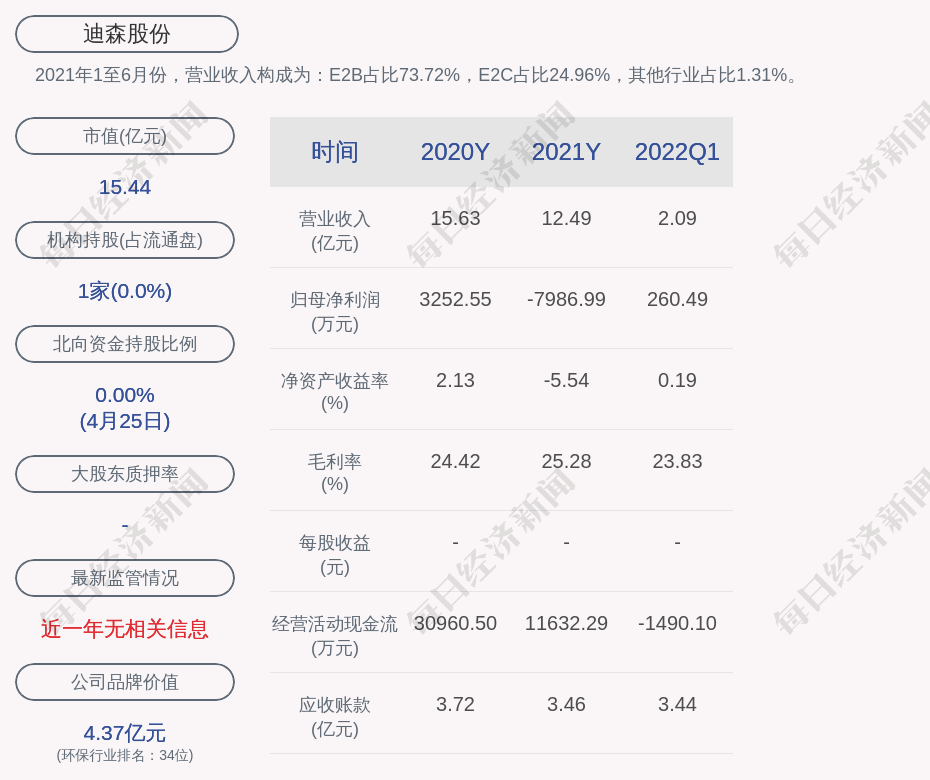Click the 每股收益(元) row label
Screen dimensions: 930x780
point(335,555)
